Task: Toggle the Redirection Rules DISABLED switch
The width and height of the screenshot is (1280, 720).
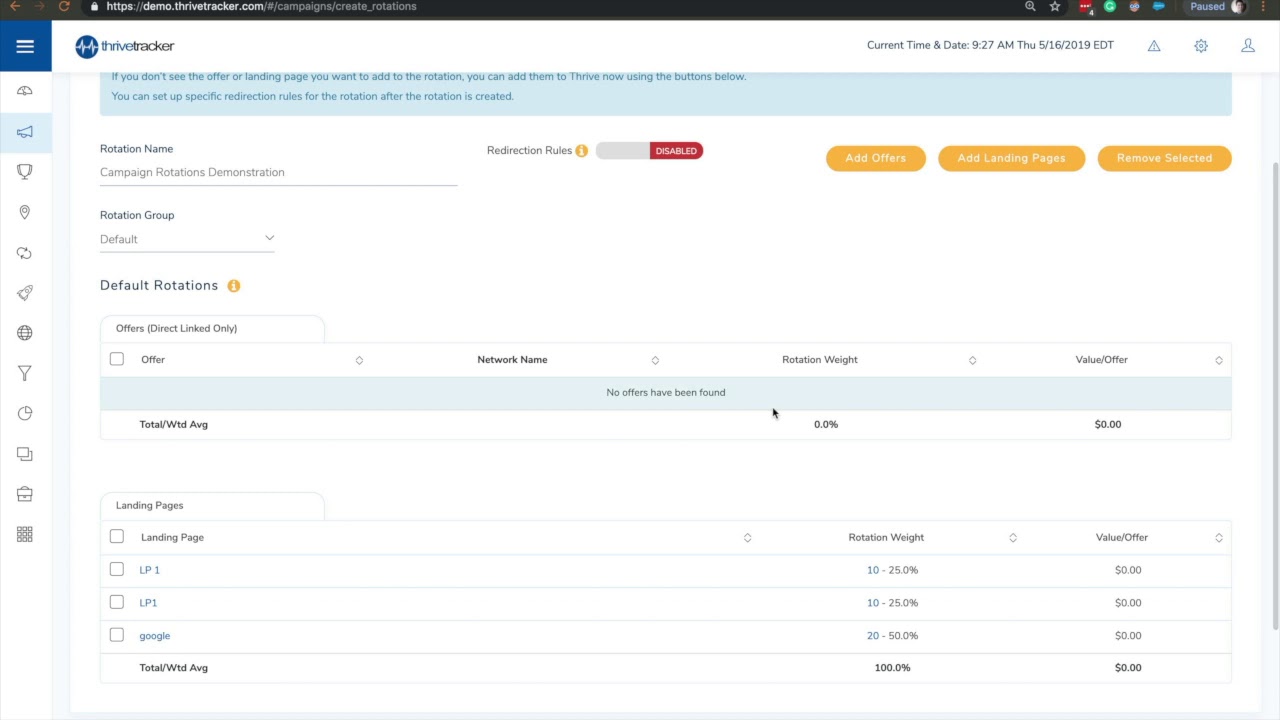Action: tap(649, 151)
